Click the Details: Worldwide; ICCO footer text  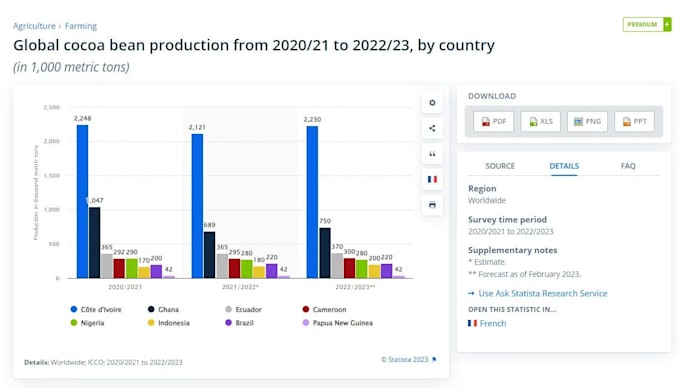coord(103,362)
